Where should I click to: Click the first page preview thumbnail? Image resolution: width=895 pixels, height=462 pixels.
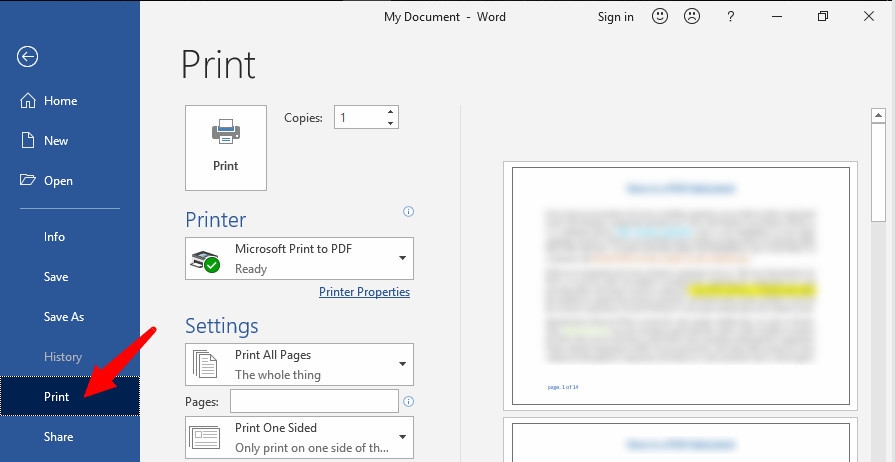click(680, 286)
